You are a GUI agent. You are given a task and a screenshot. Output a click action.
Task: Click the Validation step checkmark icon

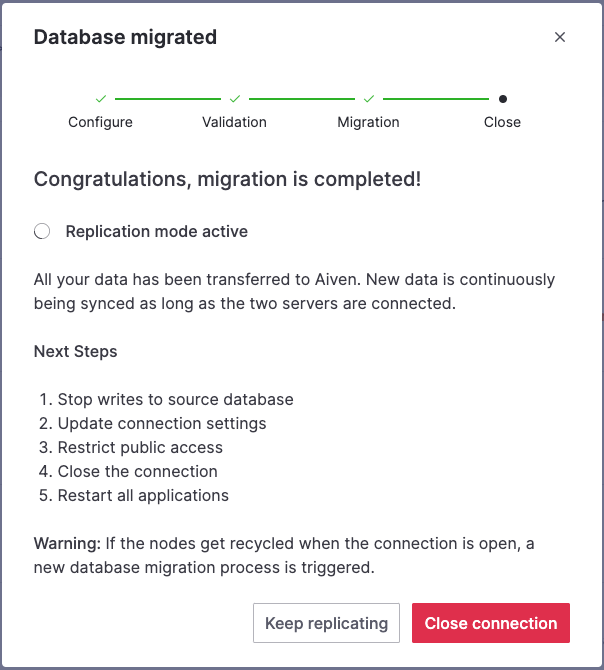(235, 99)
